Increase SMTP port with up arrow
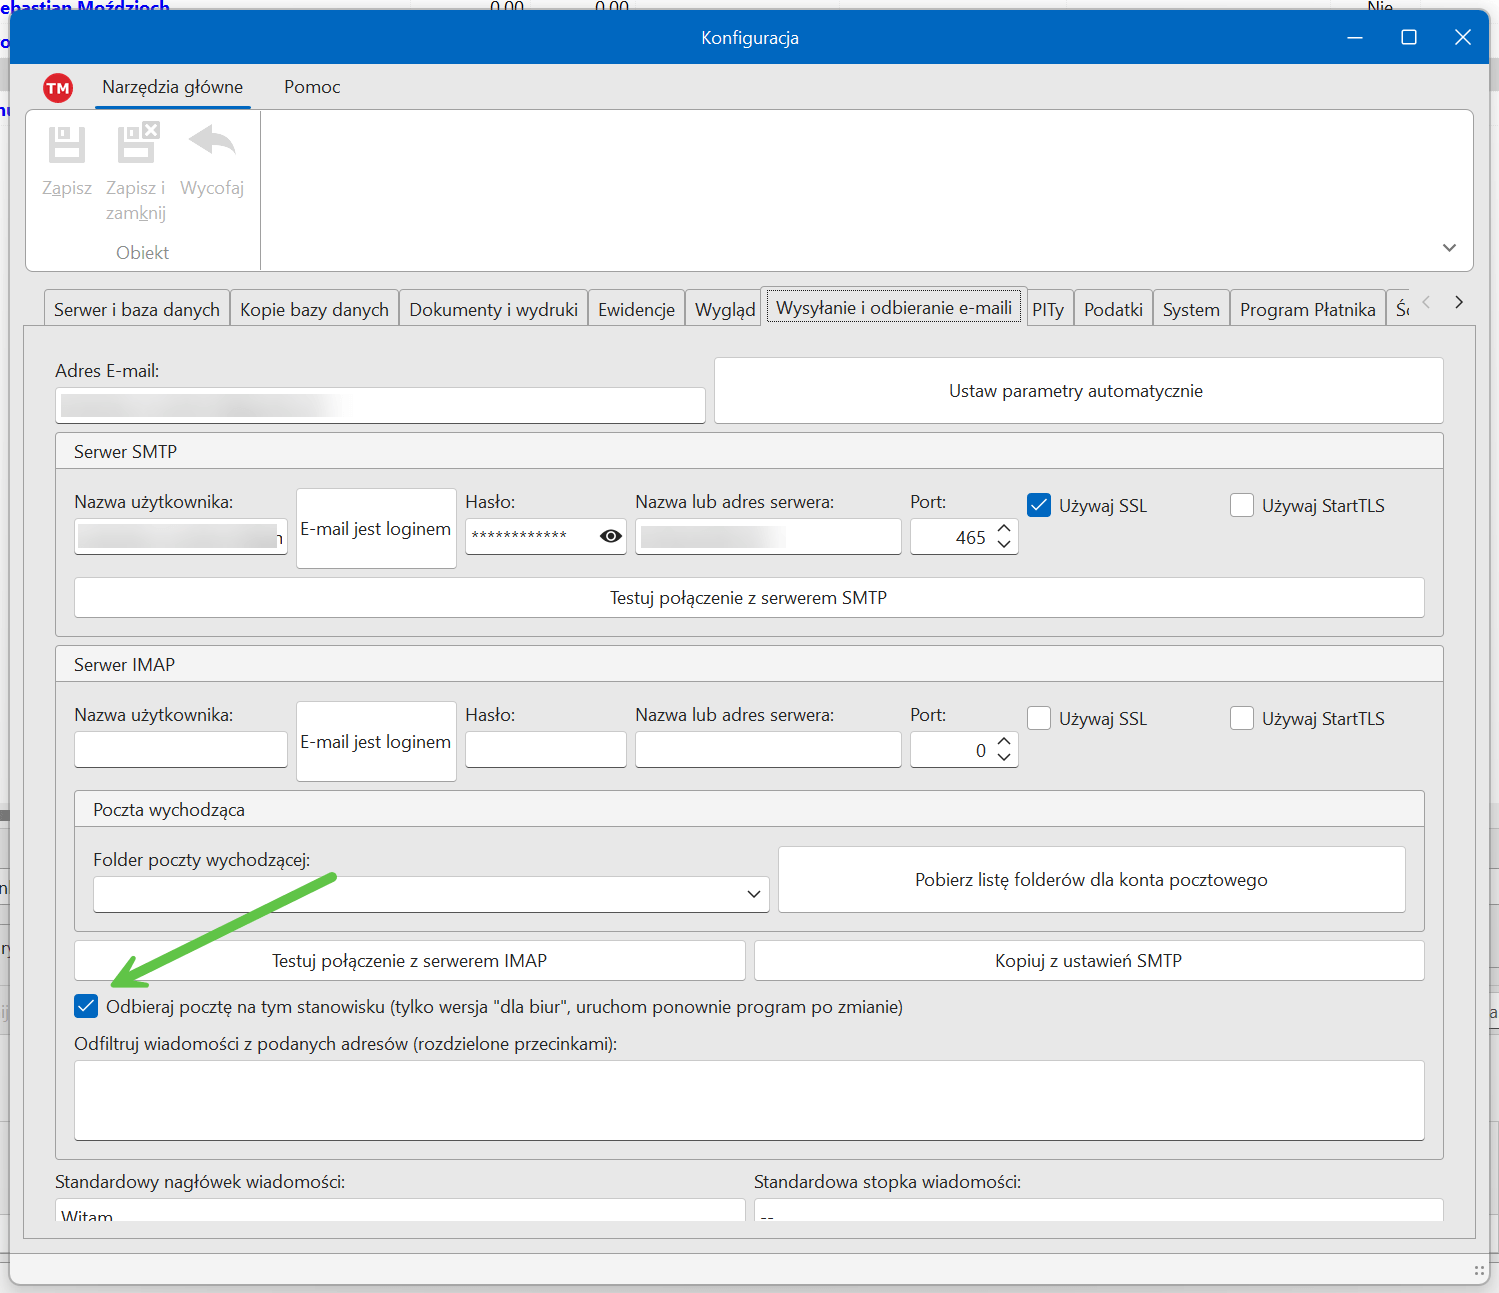 click(1004, 528)
